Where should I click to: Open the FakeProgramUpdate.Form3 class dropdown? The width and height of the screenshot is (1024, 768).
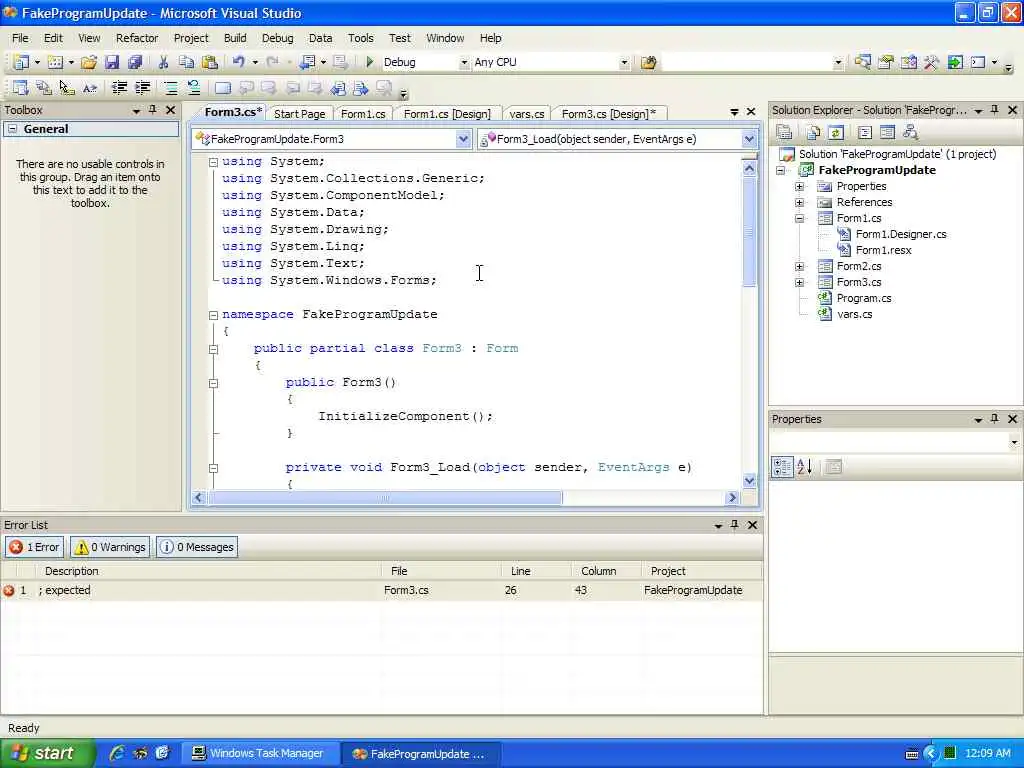coord(463,139)
